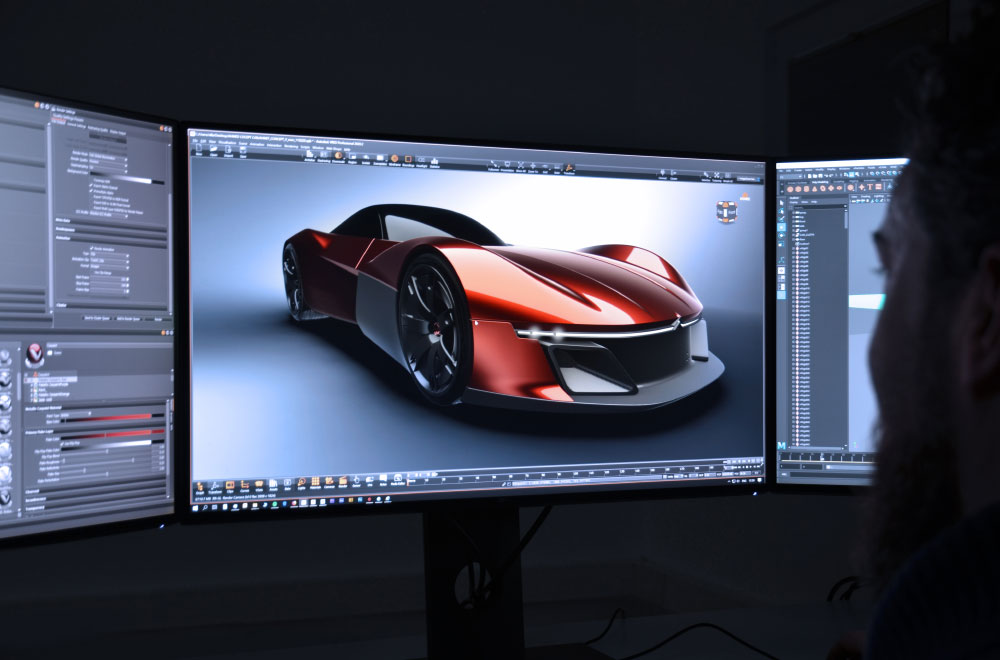
Task: Open the animation Type dropdown
Action: 109,254
